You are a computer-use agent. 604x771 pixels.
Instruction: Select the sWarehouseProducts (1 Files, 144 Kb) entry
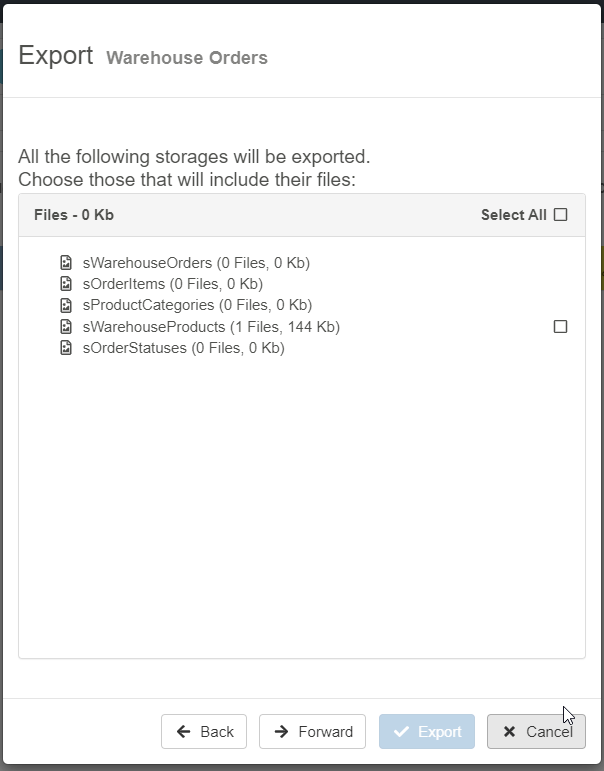click(211, 327)
